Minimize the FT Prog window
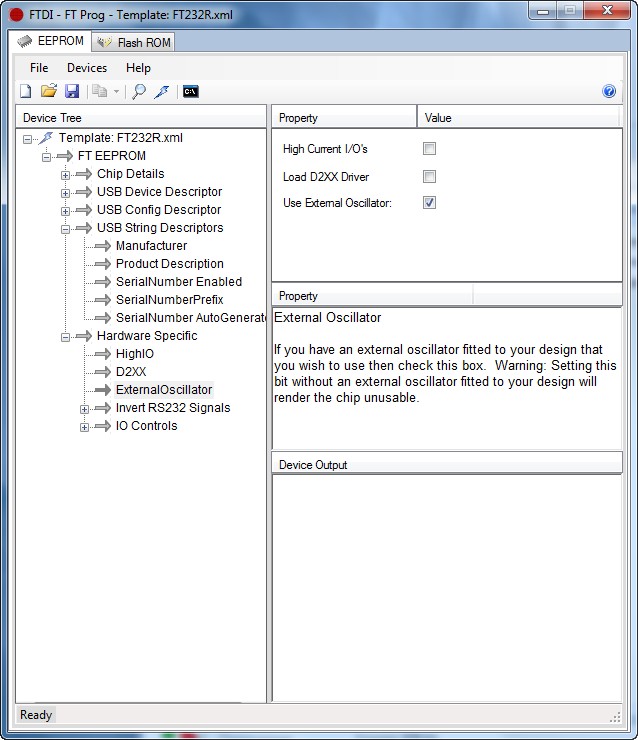Image resolution: width=638 pixels, height=740 pixels. point(543,11)
